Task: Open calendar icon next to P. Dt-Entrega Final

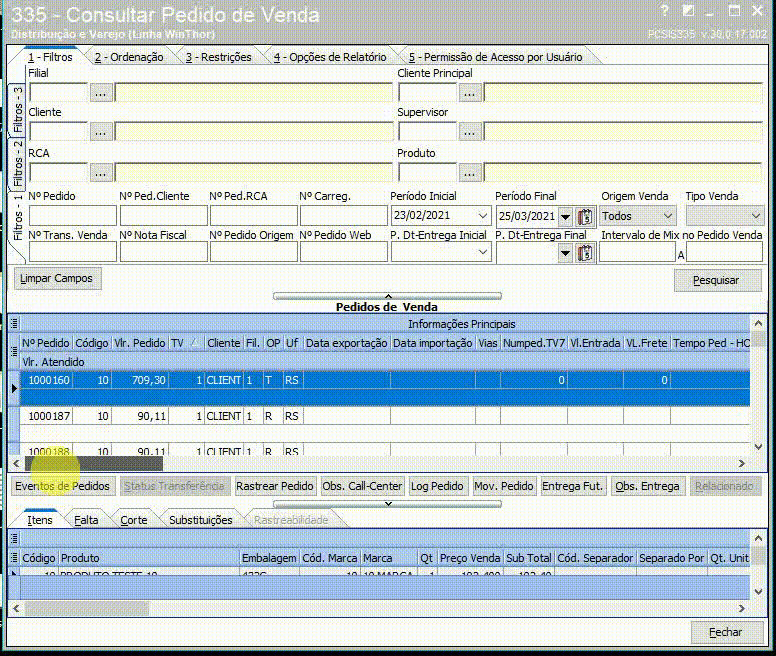Action: (x=585, y=253)
